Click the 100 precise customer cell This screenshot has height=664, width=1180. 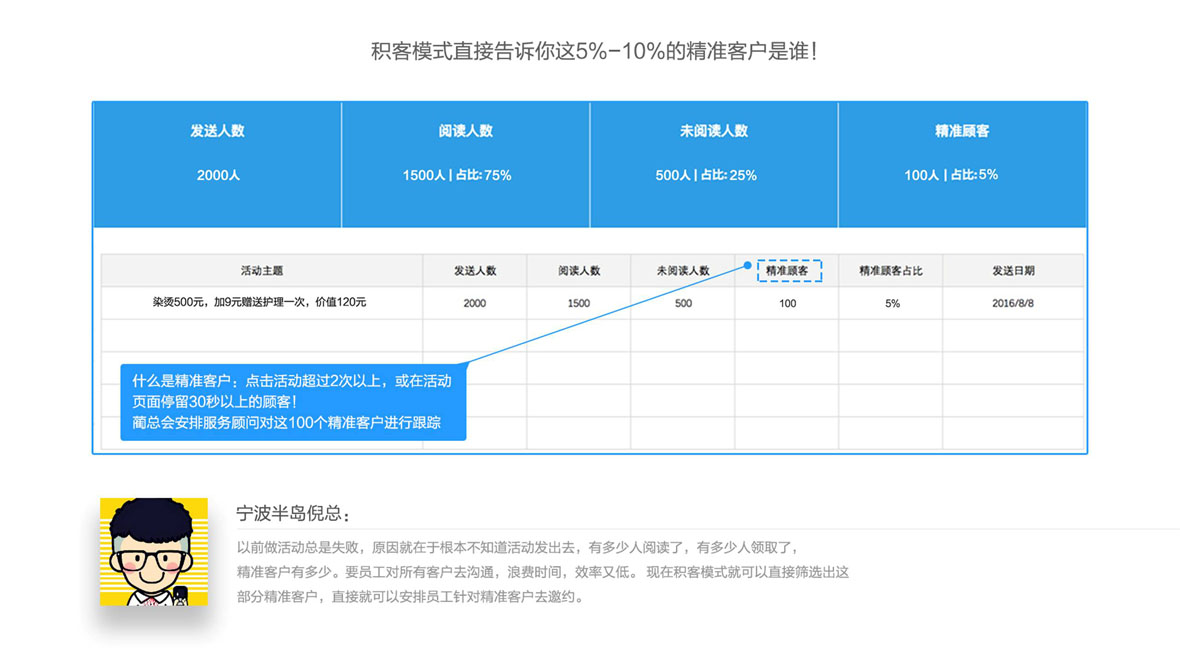787,303
